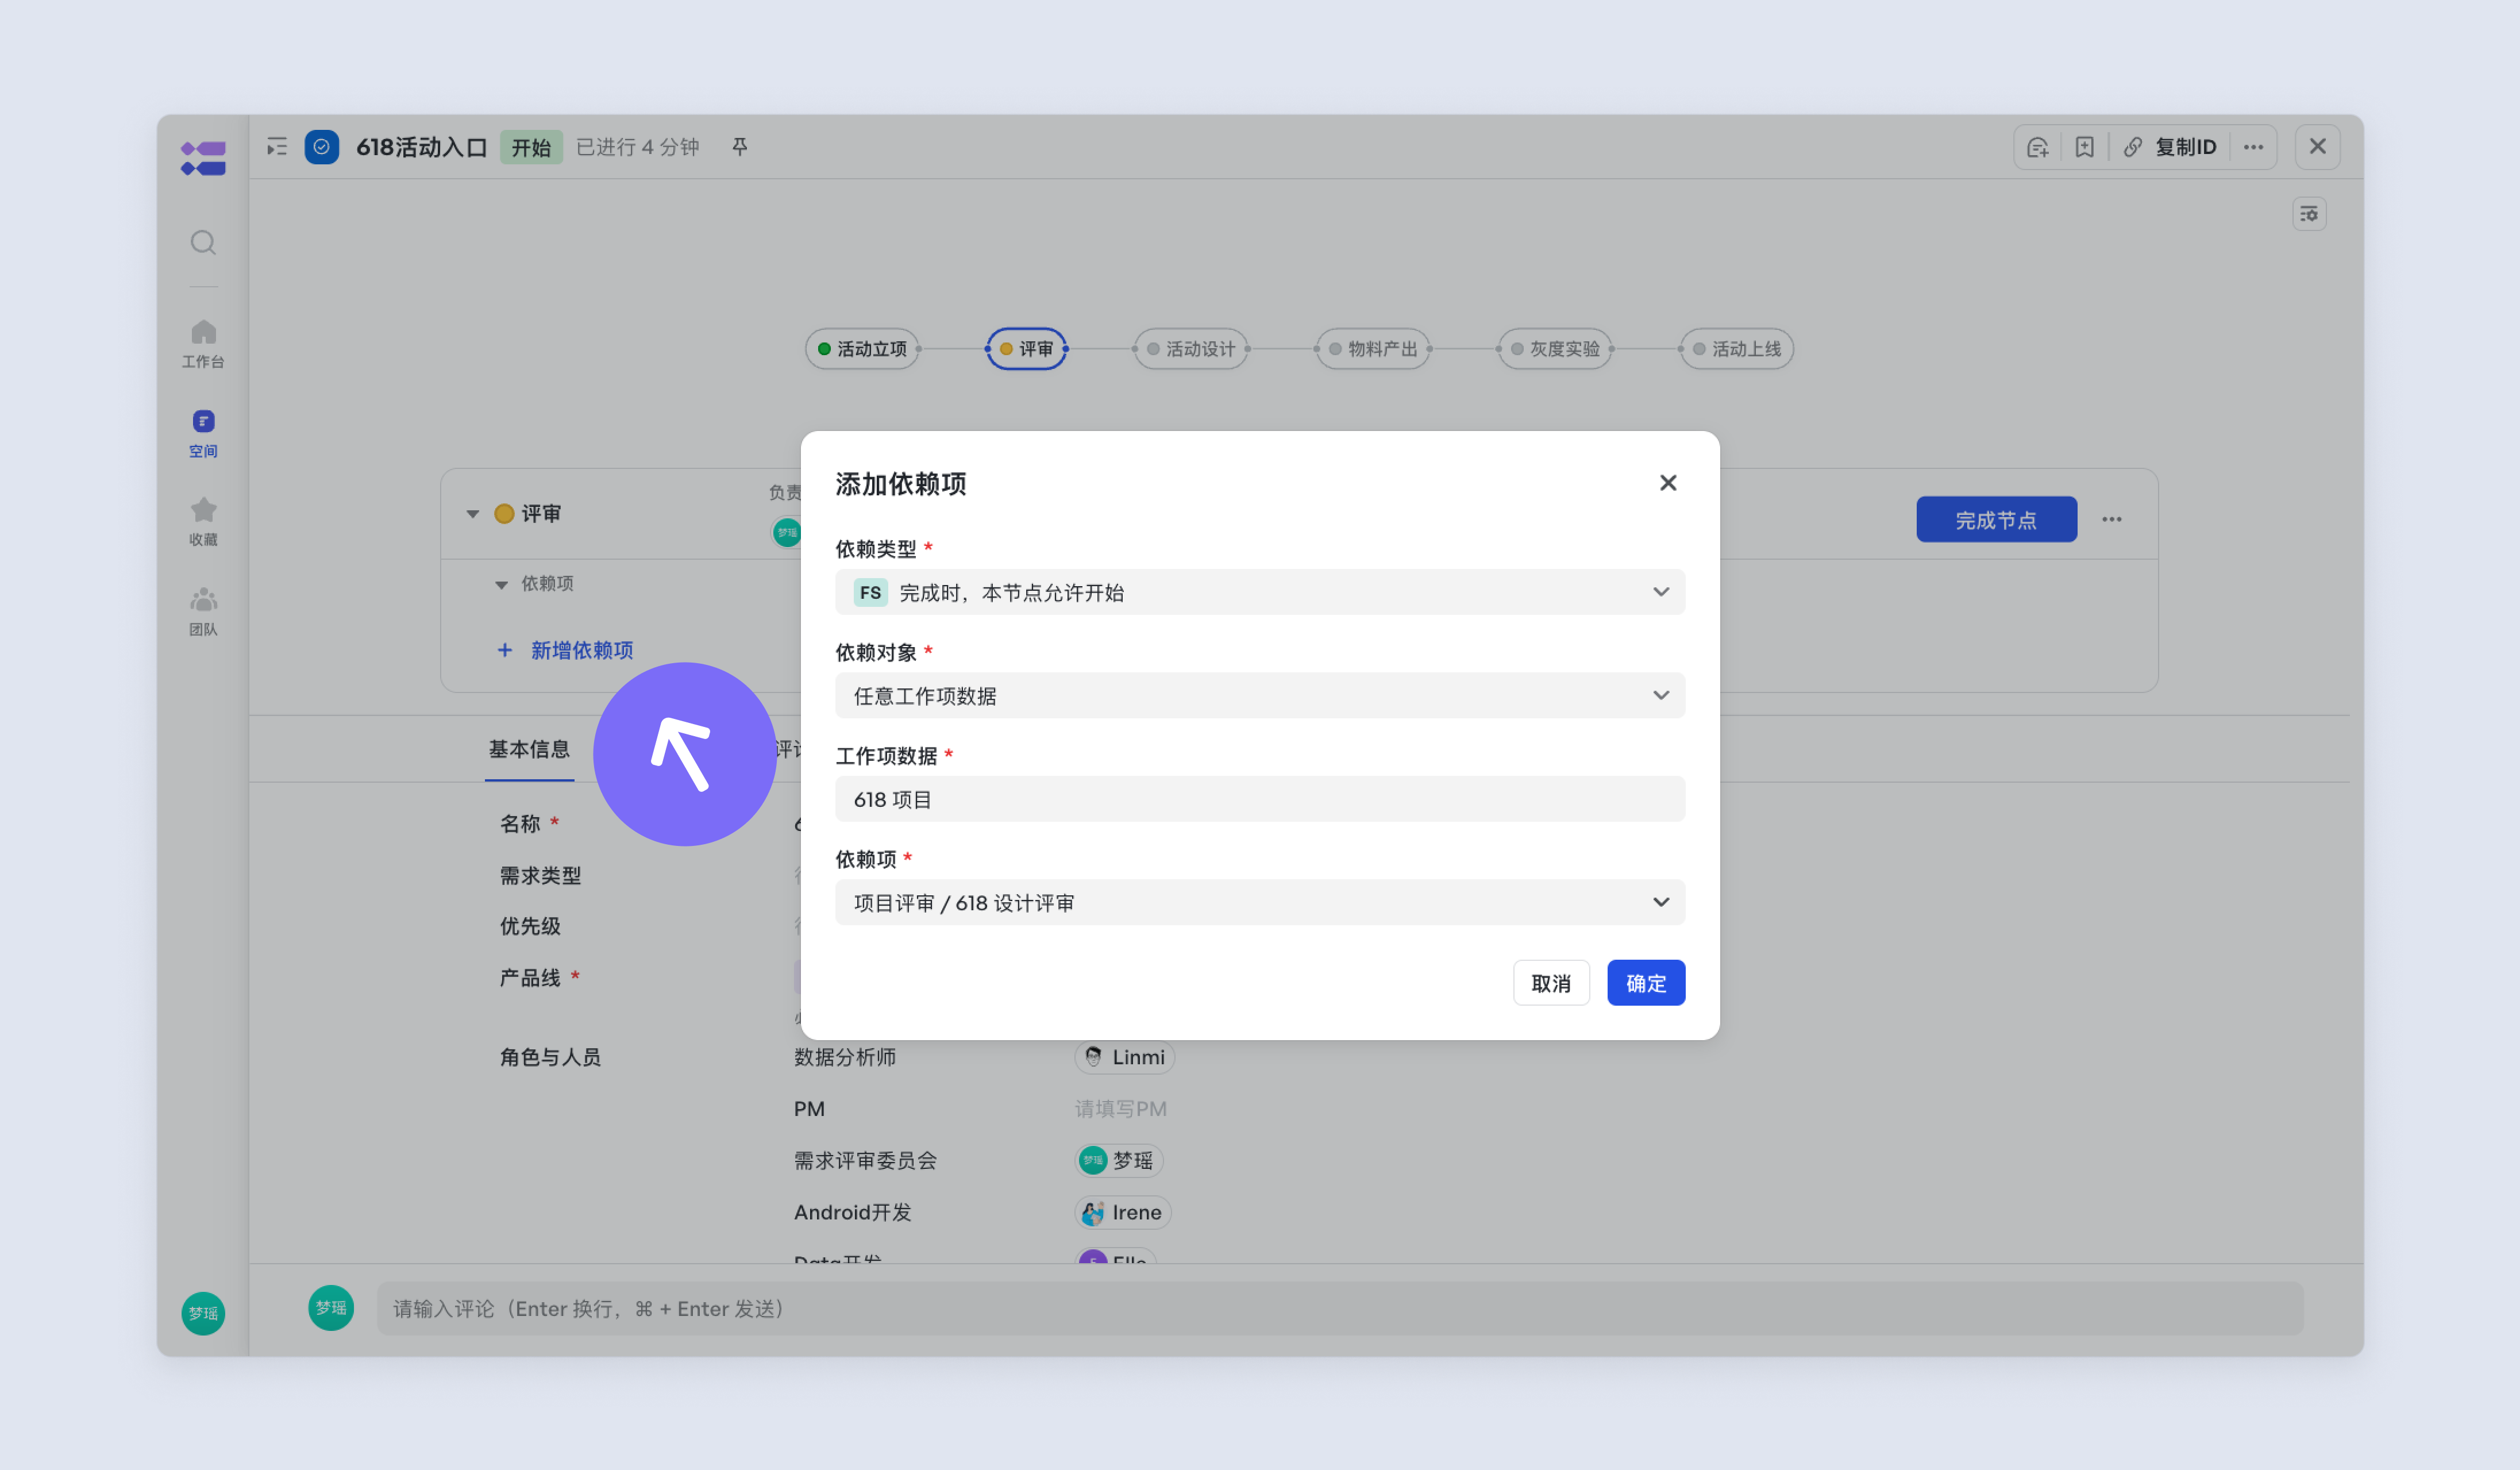Close the 添加依赖项 dialog

[x=1668, y=483]
